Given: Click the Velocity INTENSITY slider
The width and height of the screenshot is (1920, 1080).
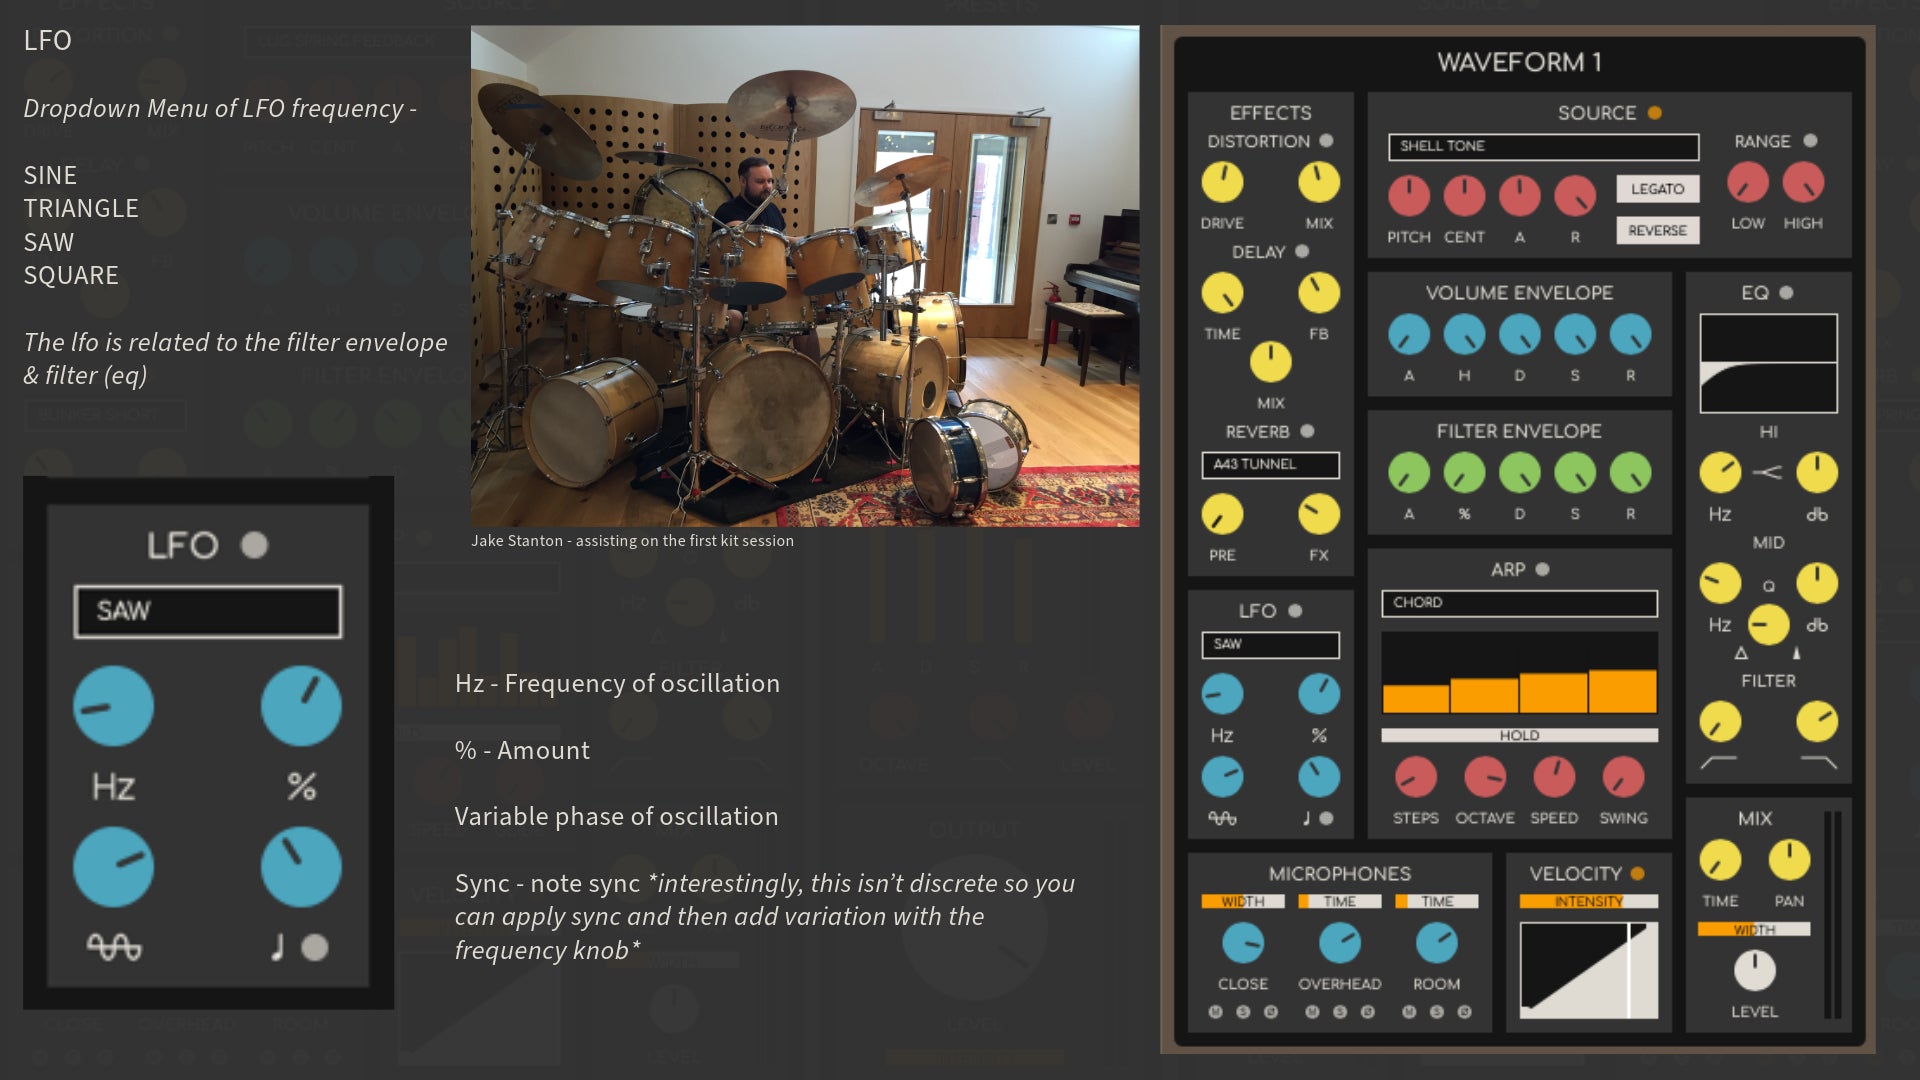Looking at the screenshot, I should click(x=1588, y=901).
